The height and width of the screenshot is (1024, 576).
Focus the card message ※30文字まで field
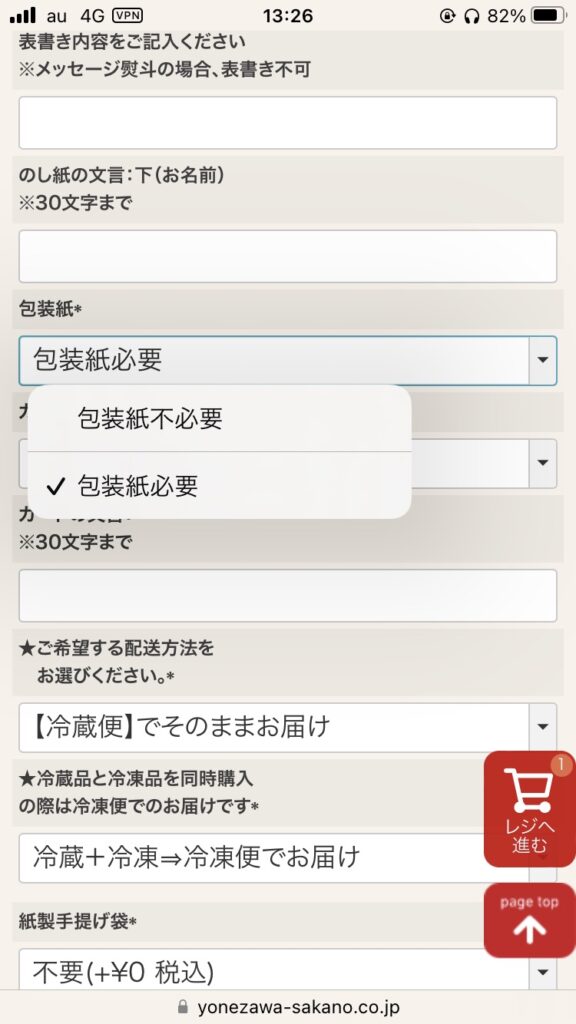tap(287, 596)
